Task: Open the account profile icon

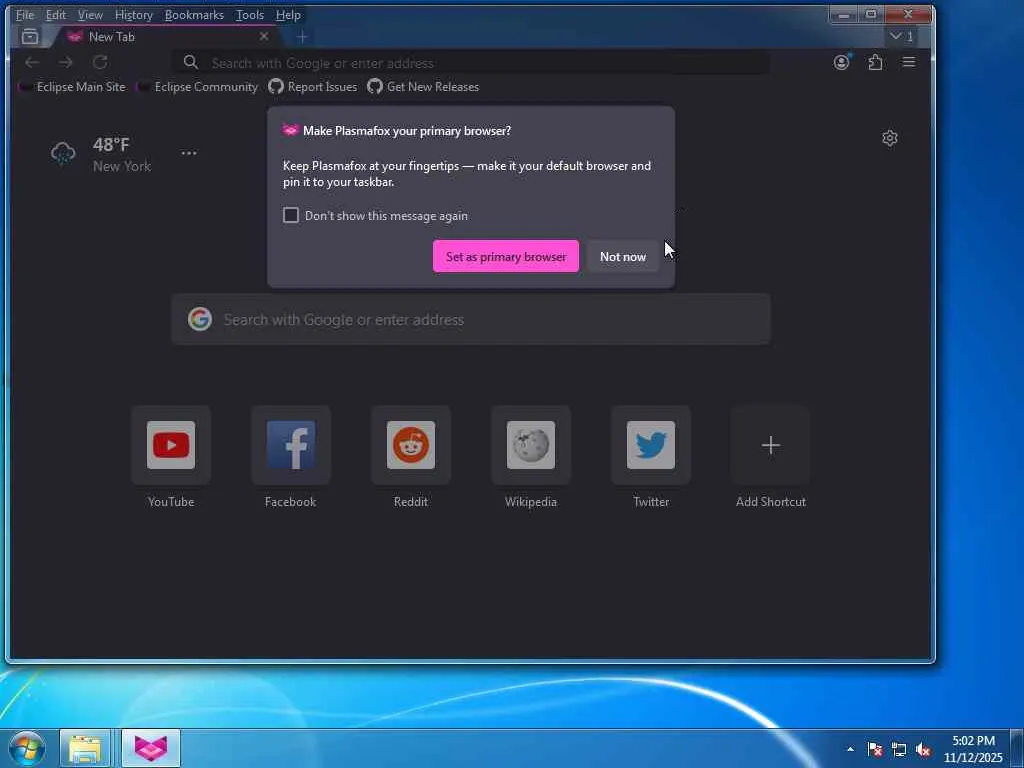Action: (841, 62)
